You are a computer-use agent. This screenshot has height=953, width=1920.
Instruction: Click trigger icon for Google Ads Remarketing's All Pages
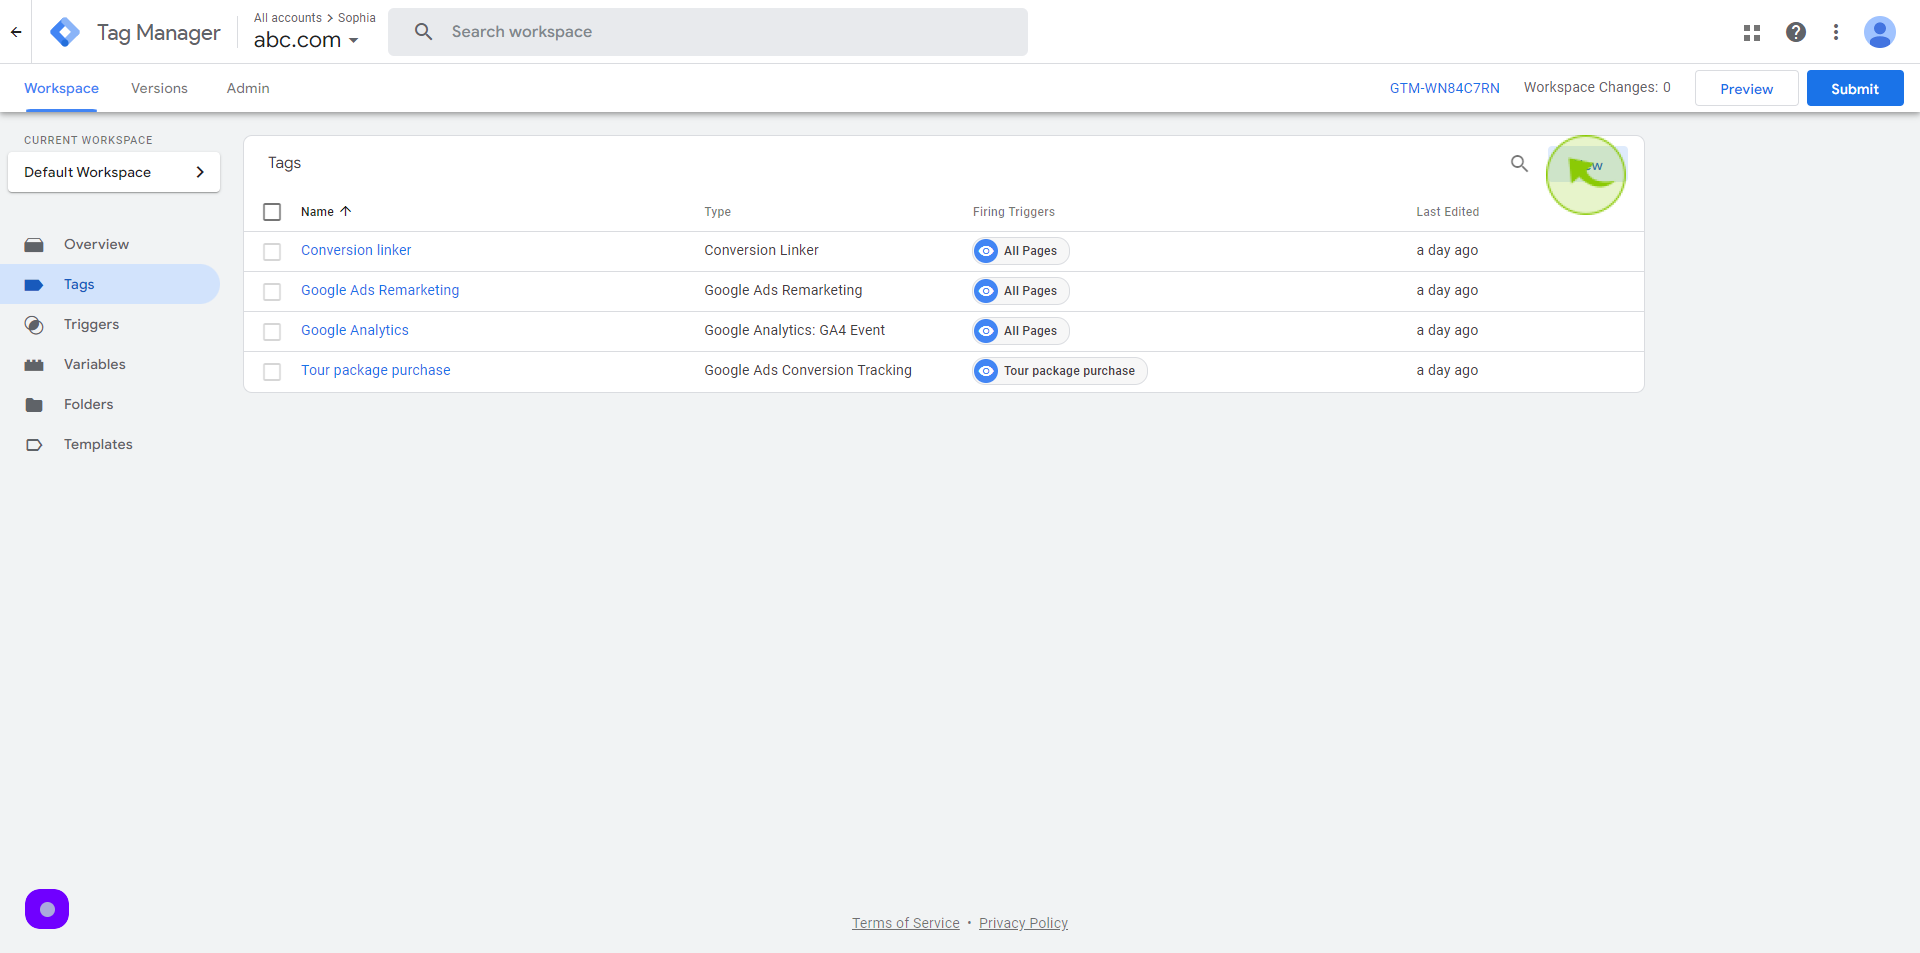point(986,291)
